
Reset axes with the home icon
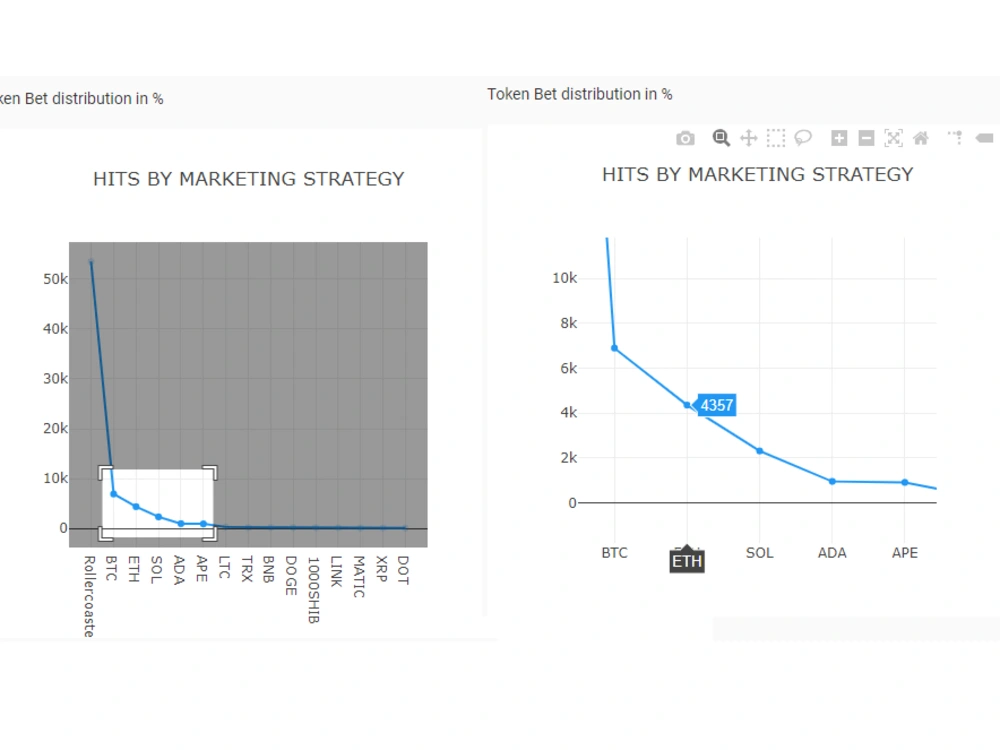click(921, 138)
